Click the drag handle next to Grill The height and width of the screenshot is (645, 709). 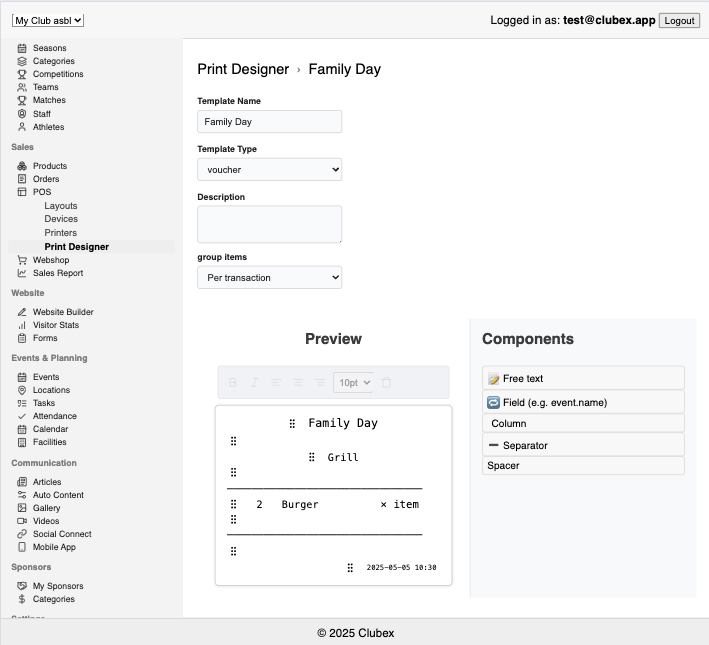(312, 457)
